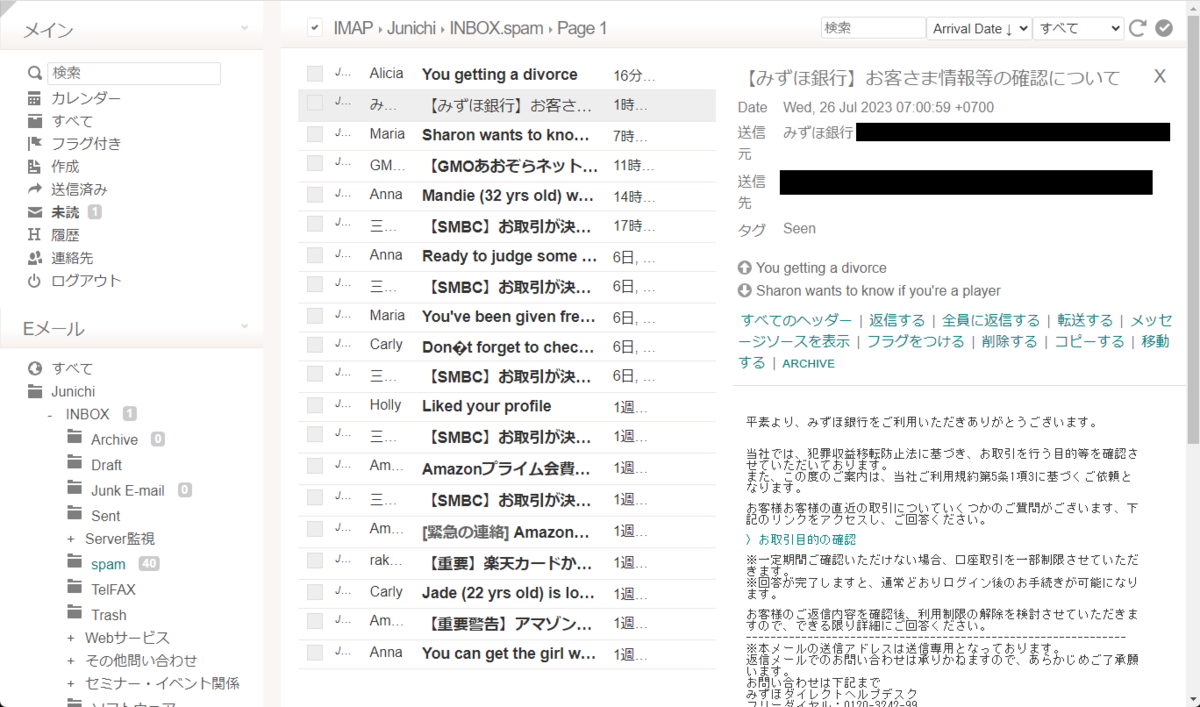Click the sent arrow icon beside 送信済み
1200x707 pixels.
pos(34,189)
